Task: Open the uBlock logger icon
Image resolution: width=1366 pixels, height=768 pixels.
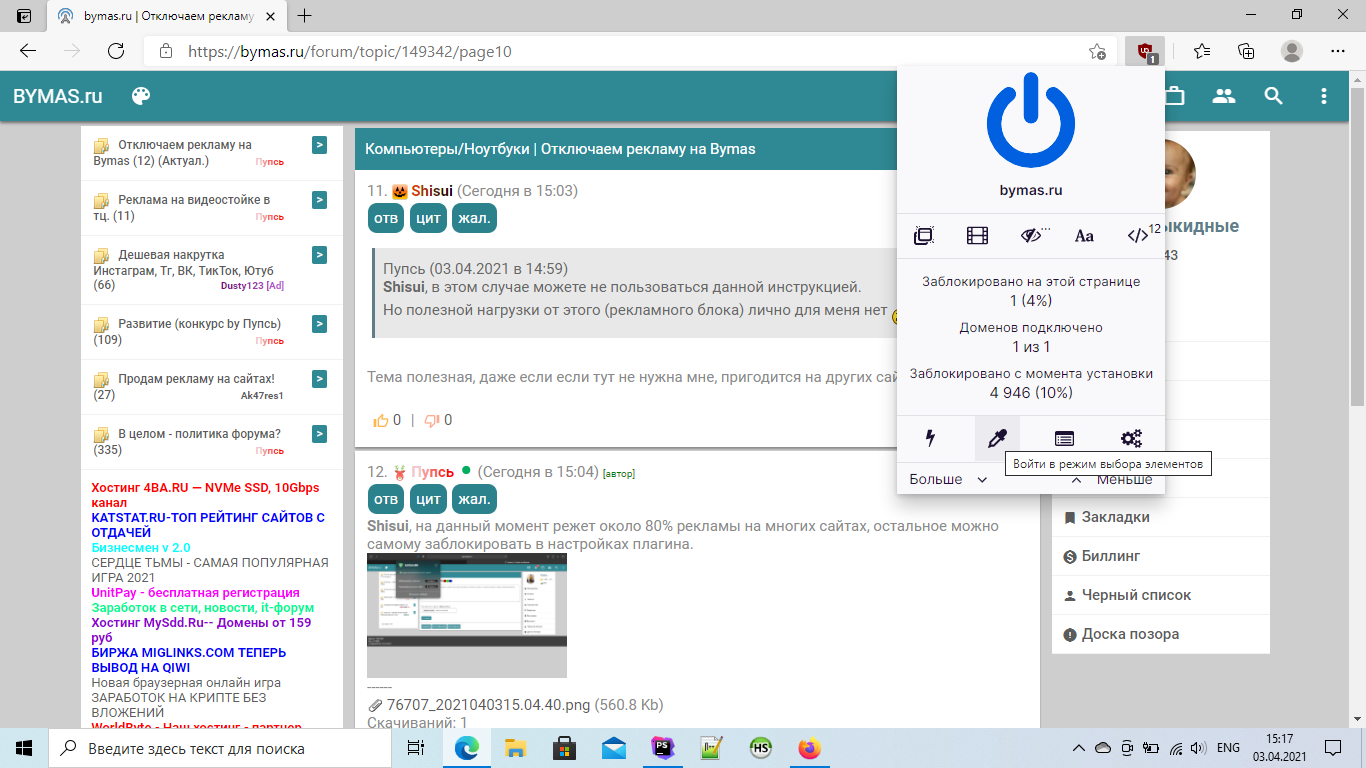Action: click(x=1064, y=438)
